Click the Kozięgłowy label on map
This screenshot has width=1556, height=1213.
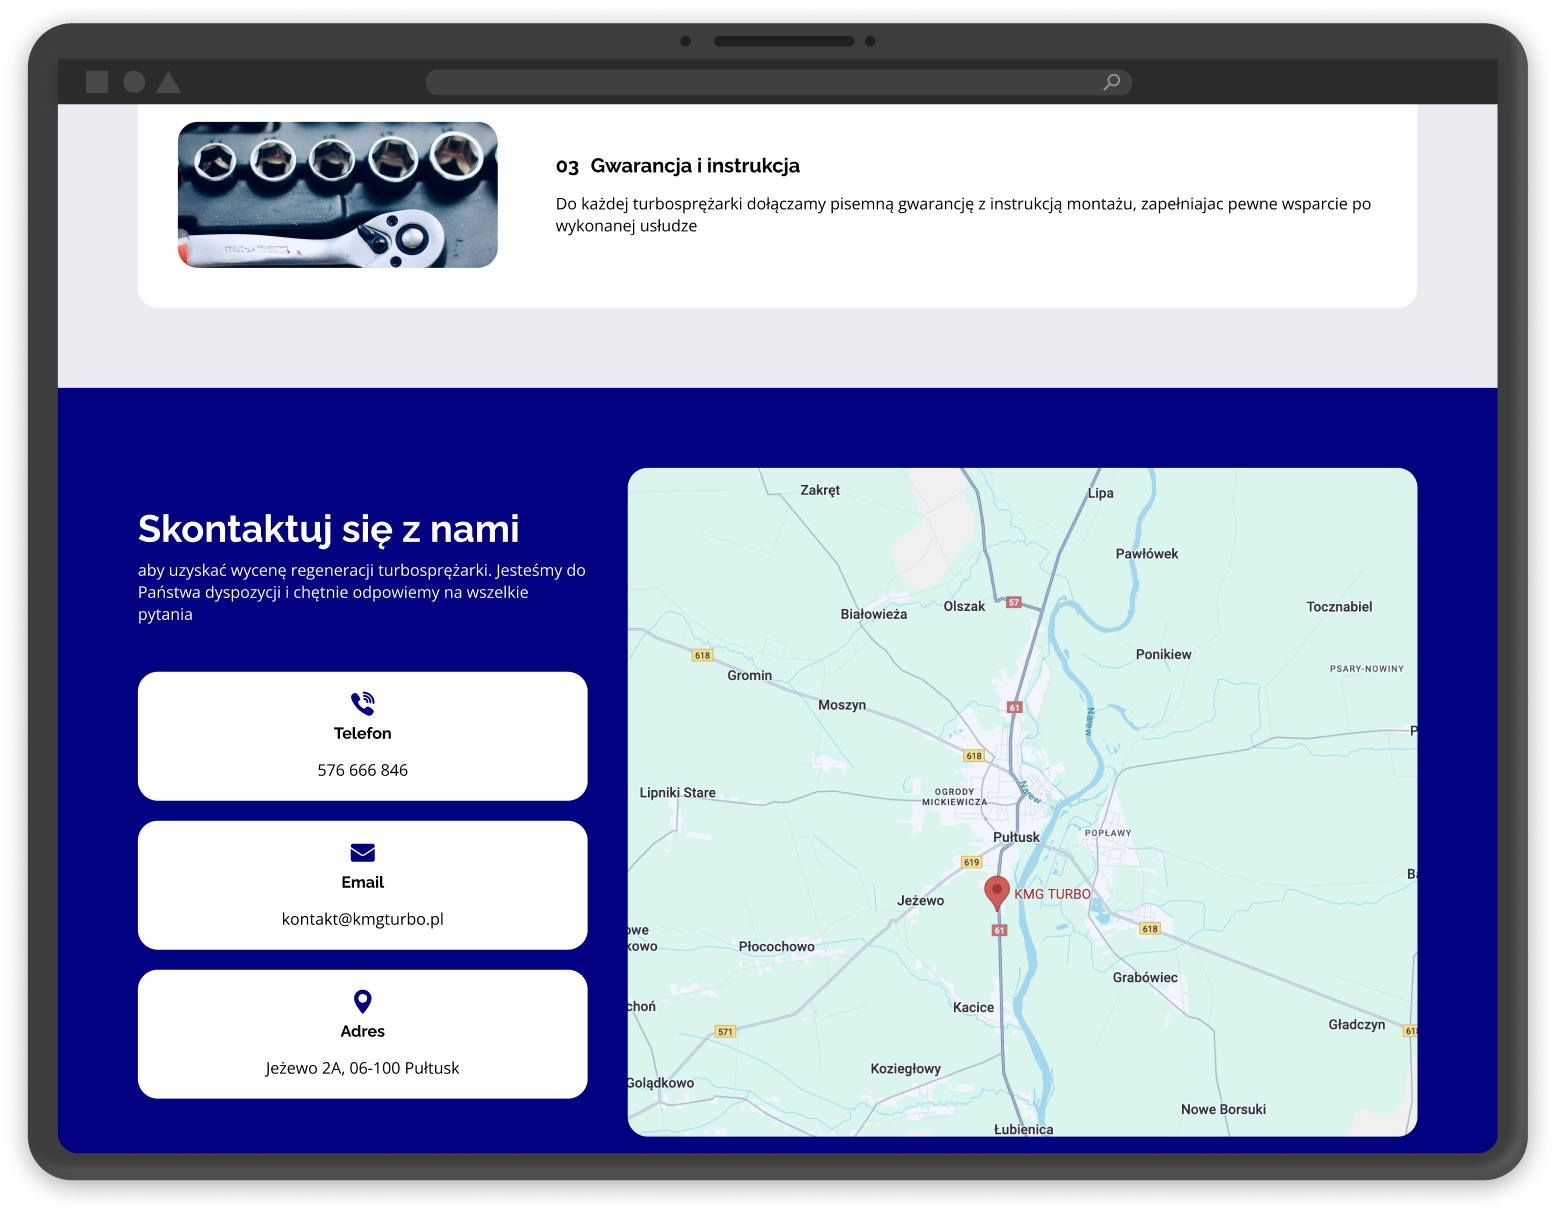[906, 1069]
